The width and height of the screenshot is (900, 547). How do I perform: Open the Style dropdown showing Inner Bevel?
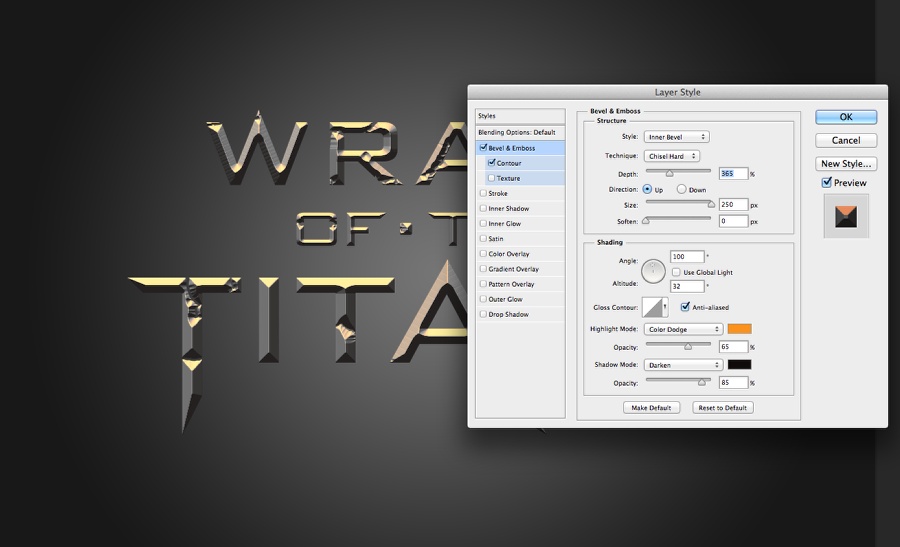(677, 137)
